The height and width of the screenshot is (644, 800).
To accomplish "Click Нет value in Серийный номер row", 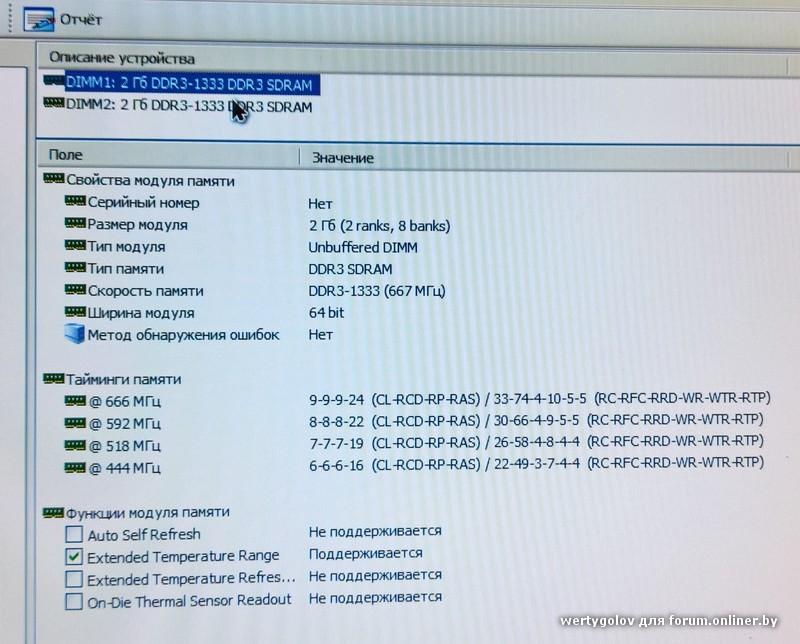I will click(x=320, y=204).
